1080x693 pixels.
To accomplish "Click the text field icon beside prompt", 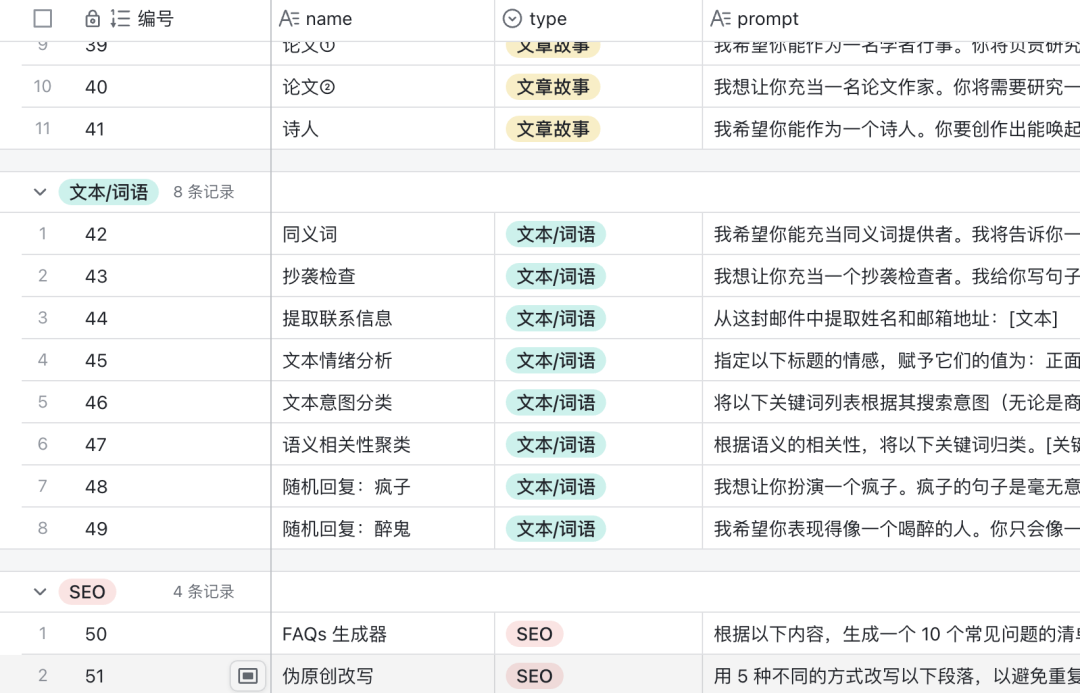I will (720, 19).
